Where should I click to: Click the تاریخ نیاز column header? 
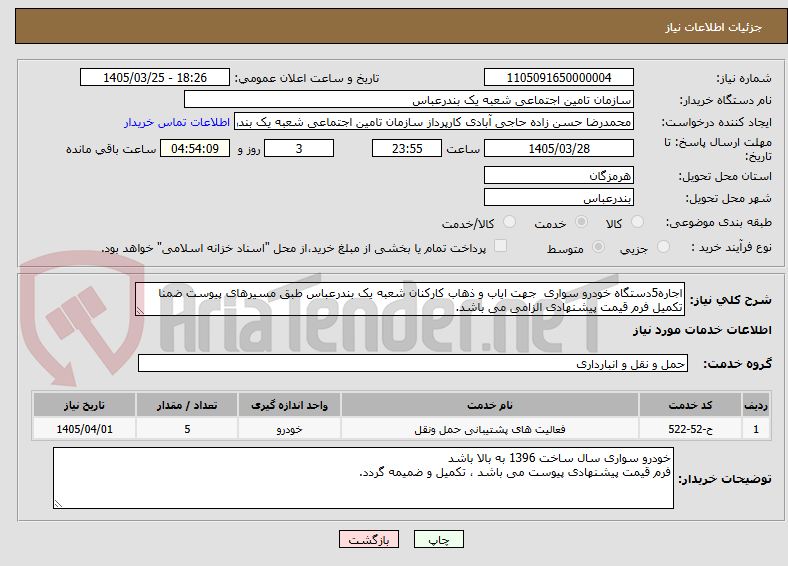click(x=84, y=405)
